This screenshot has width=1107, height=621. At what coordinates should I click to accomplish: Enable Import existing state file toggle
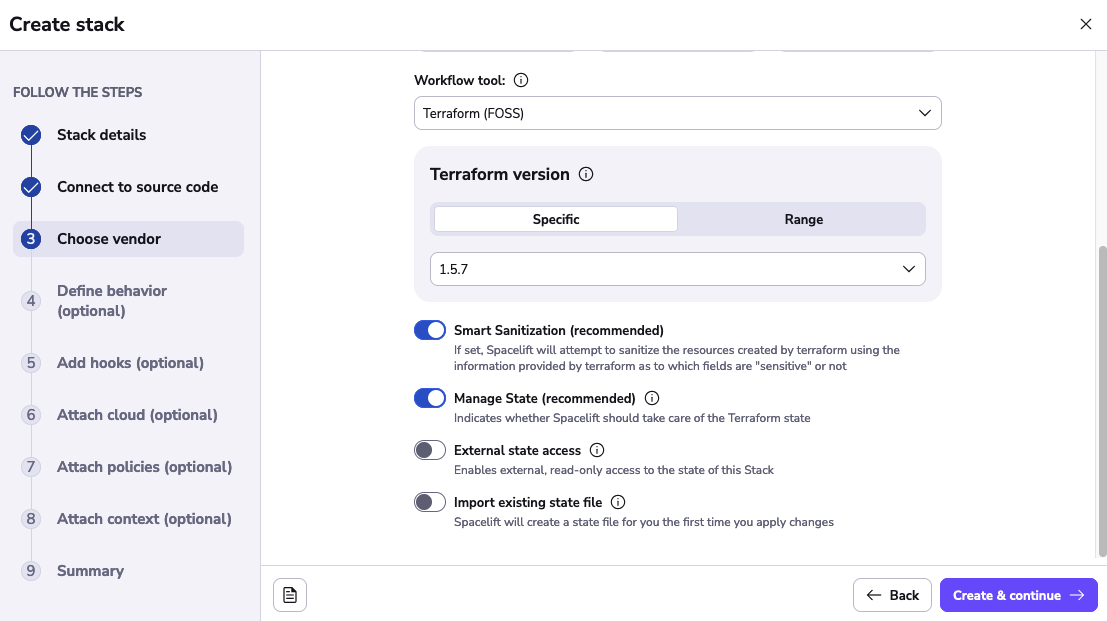coord(430,503)
